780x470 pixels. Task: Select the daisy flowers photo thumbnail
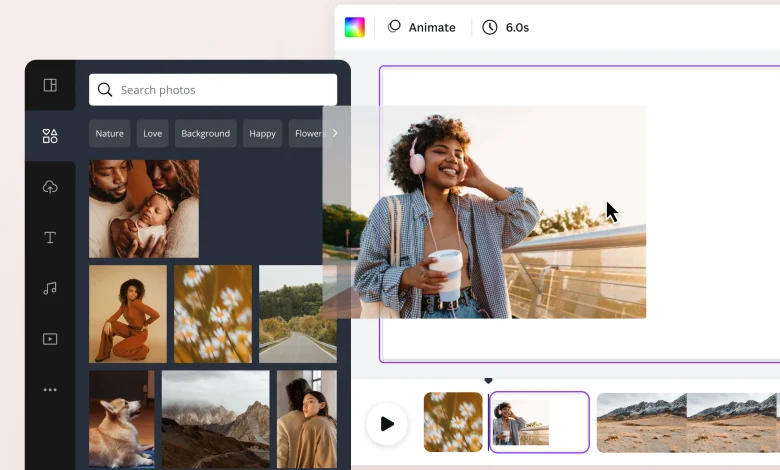pyautogui.click(x=213, y=313)
